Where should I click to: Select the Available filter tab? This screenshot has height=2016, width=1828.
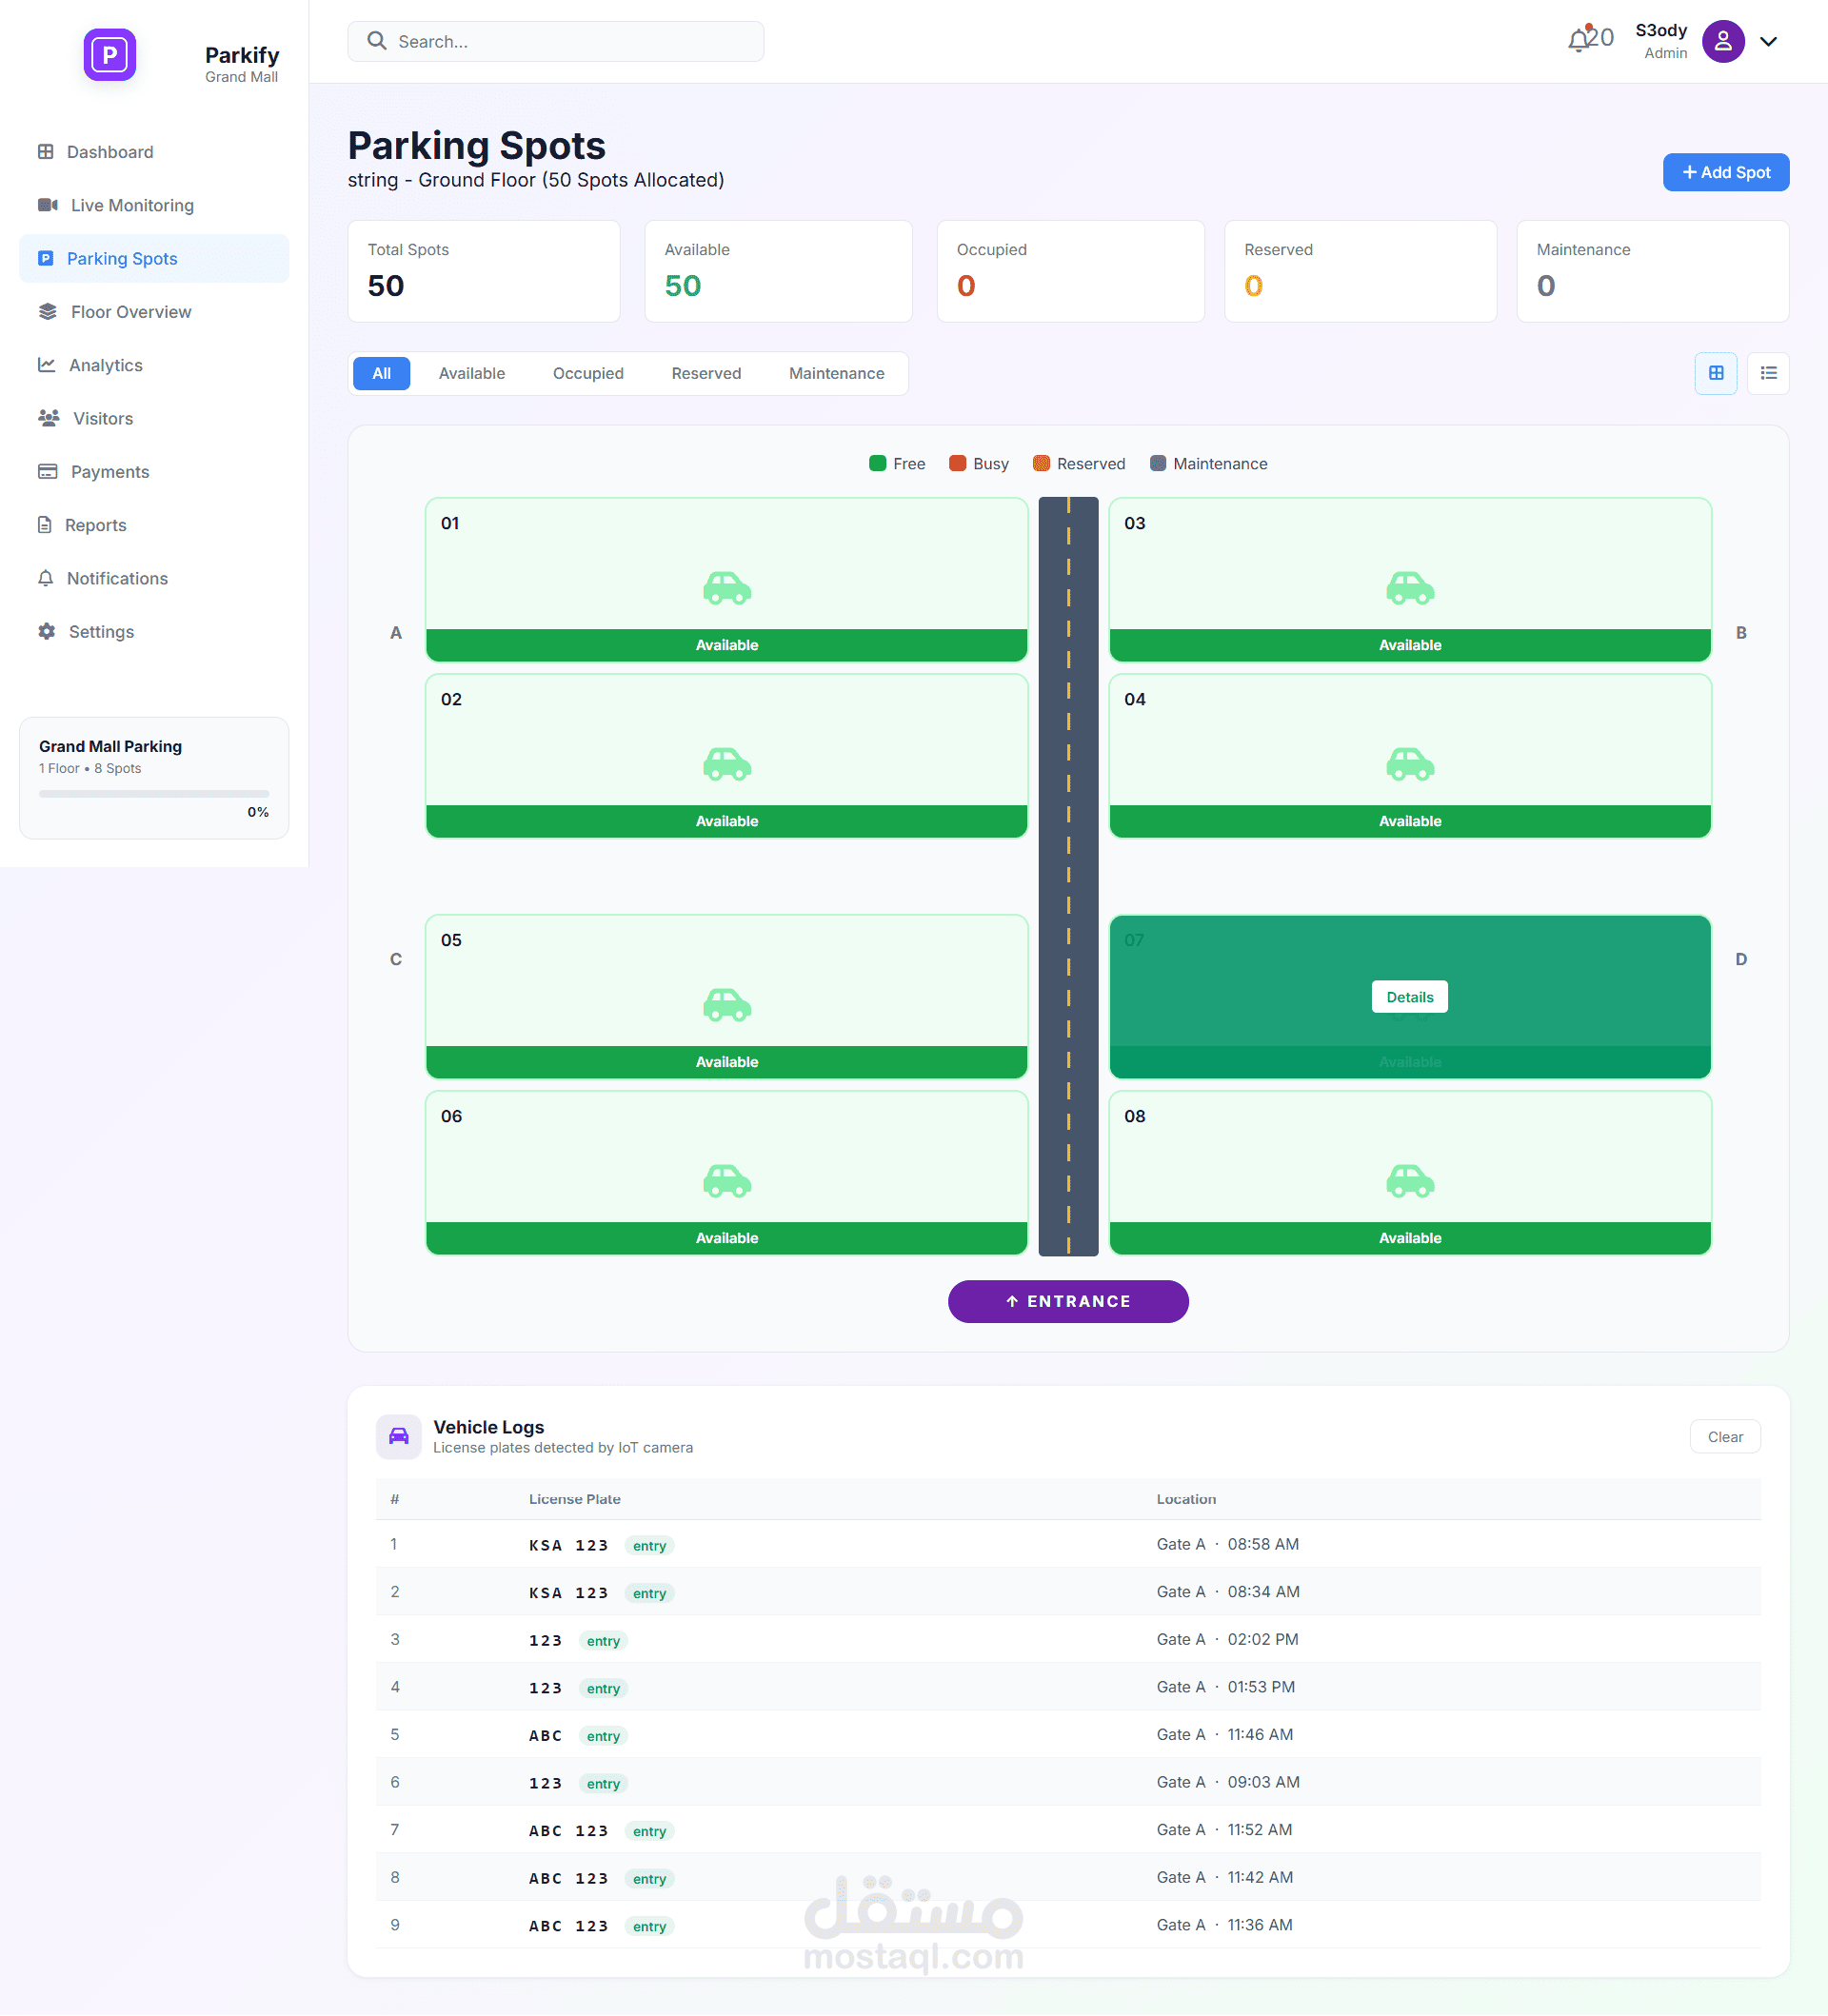coord(472,373)
